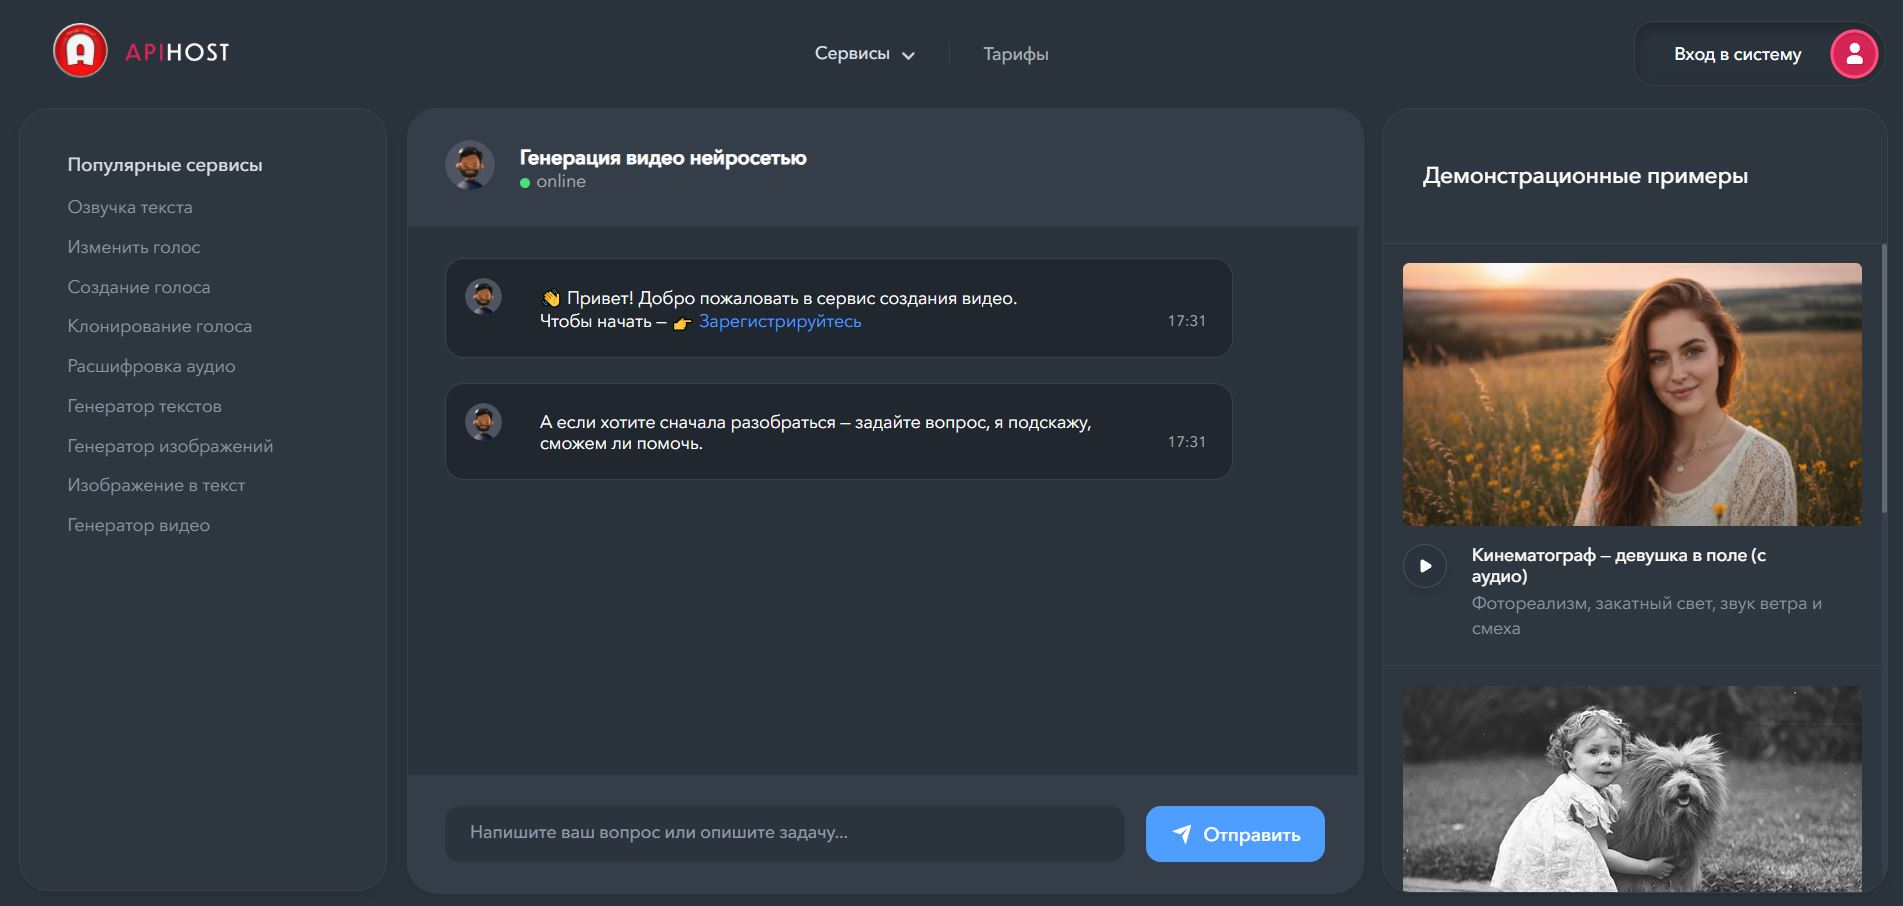Open Популярные сервисы section
Viewport: 1903px width, 906px height.
point(164,165)
